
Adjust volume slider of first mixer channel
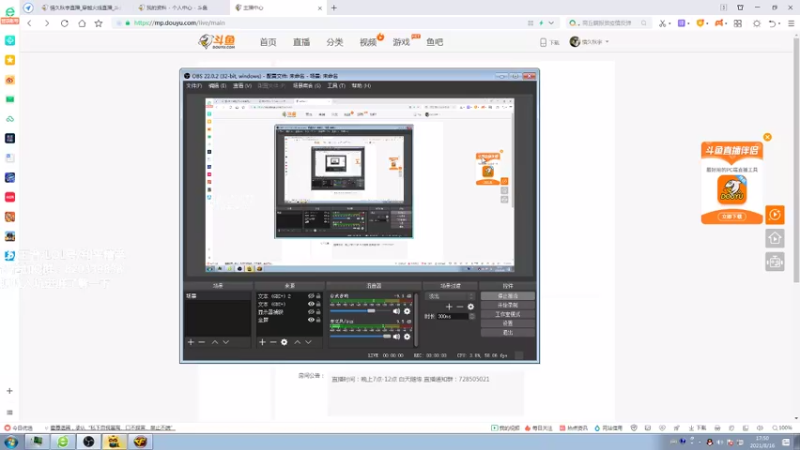pos(360,311)
